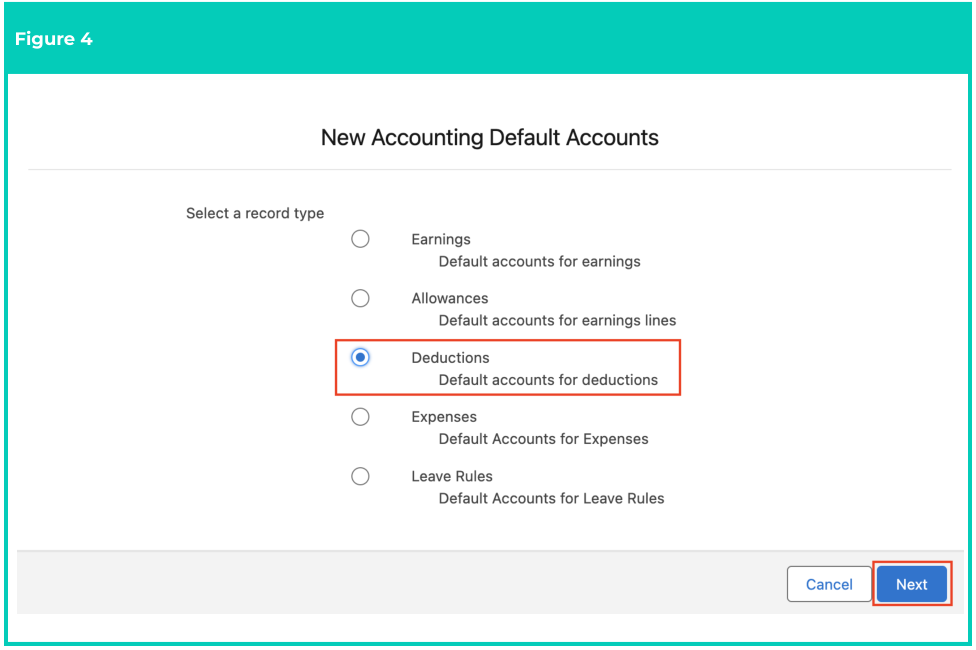Select the Expenses radio button

point(360,417)
